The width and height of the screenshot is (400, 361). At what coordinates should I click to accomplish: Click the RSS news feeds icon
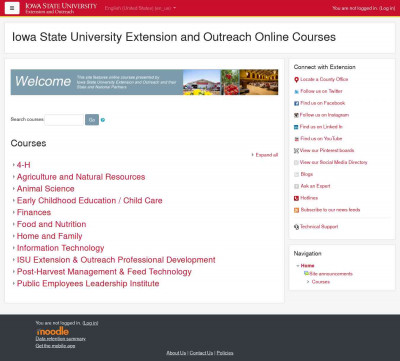(296, 210)
